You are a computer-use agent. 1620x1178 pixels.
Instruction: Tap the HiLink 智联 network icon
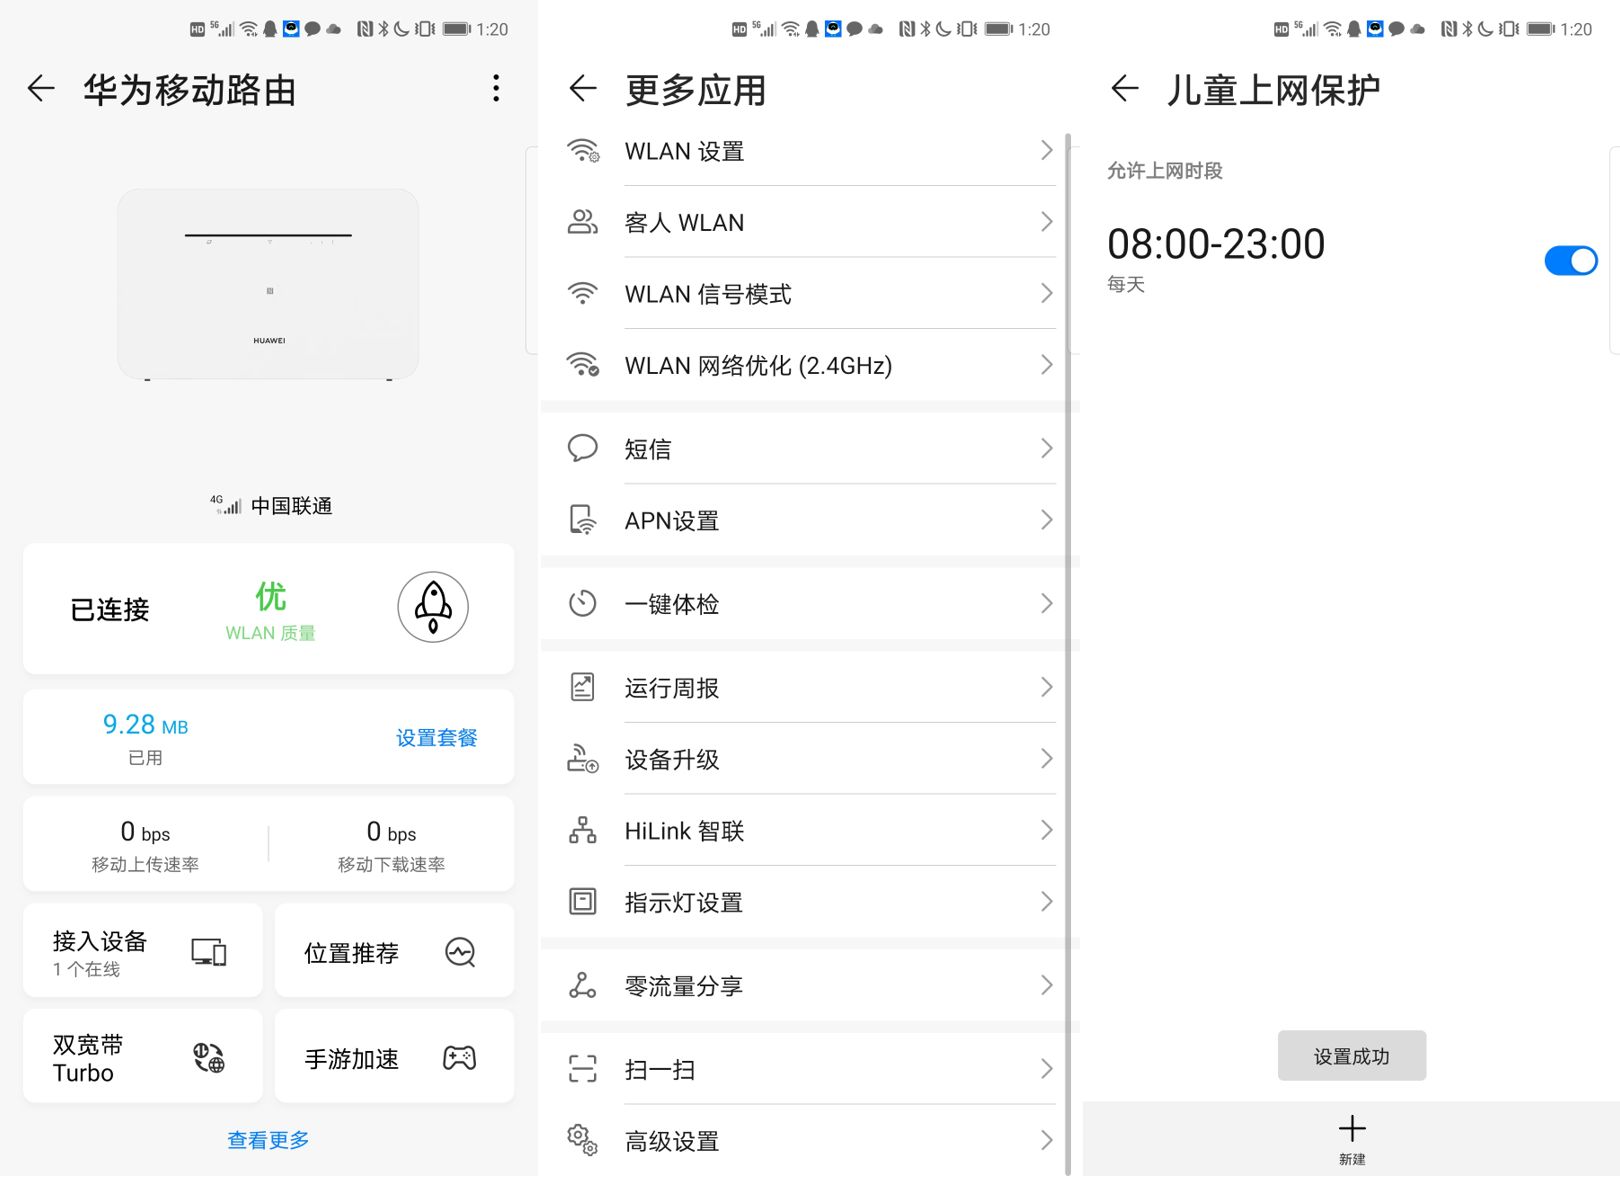[583, 830]
